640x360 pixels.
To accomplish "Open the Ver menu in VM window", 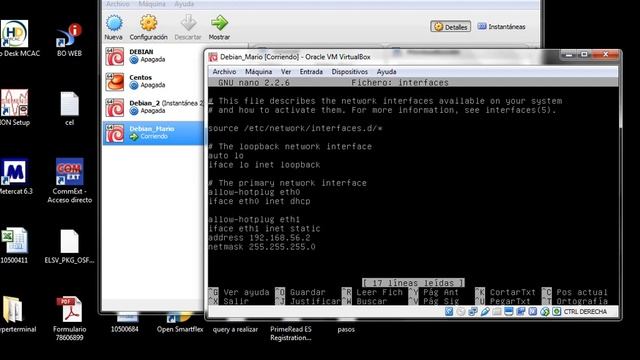I will point(286,71).
